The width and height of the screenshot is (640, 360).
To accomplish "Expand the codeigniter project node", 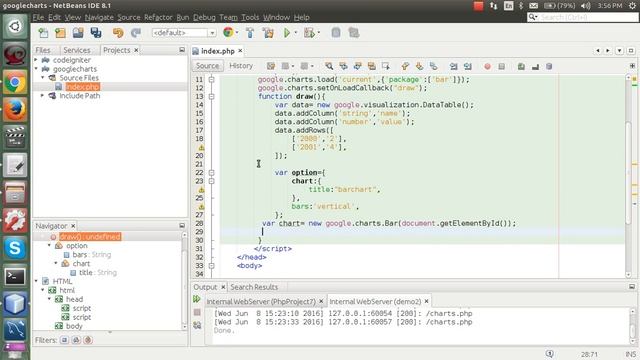I will tap(36, 60).
